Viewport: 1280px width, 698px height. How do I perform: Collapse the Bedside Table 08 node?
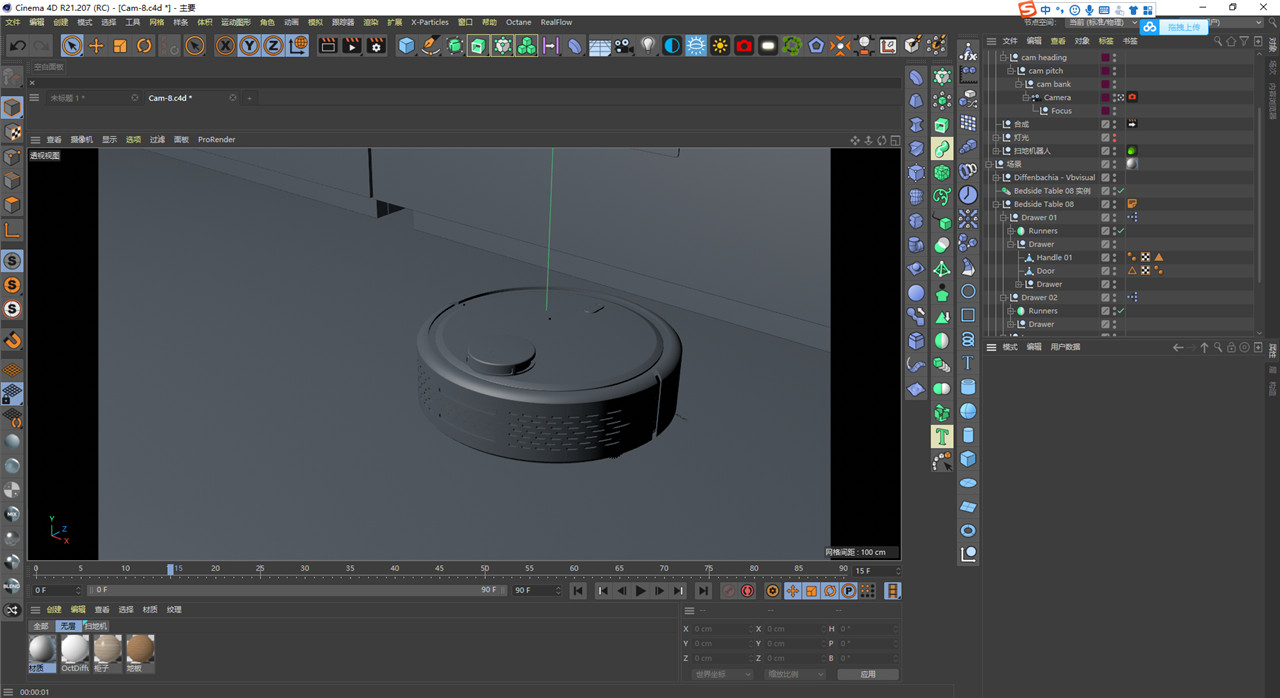(996, 204)
